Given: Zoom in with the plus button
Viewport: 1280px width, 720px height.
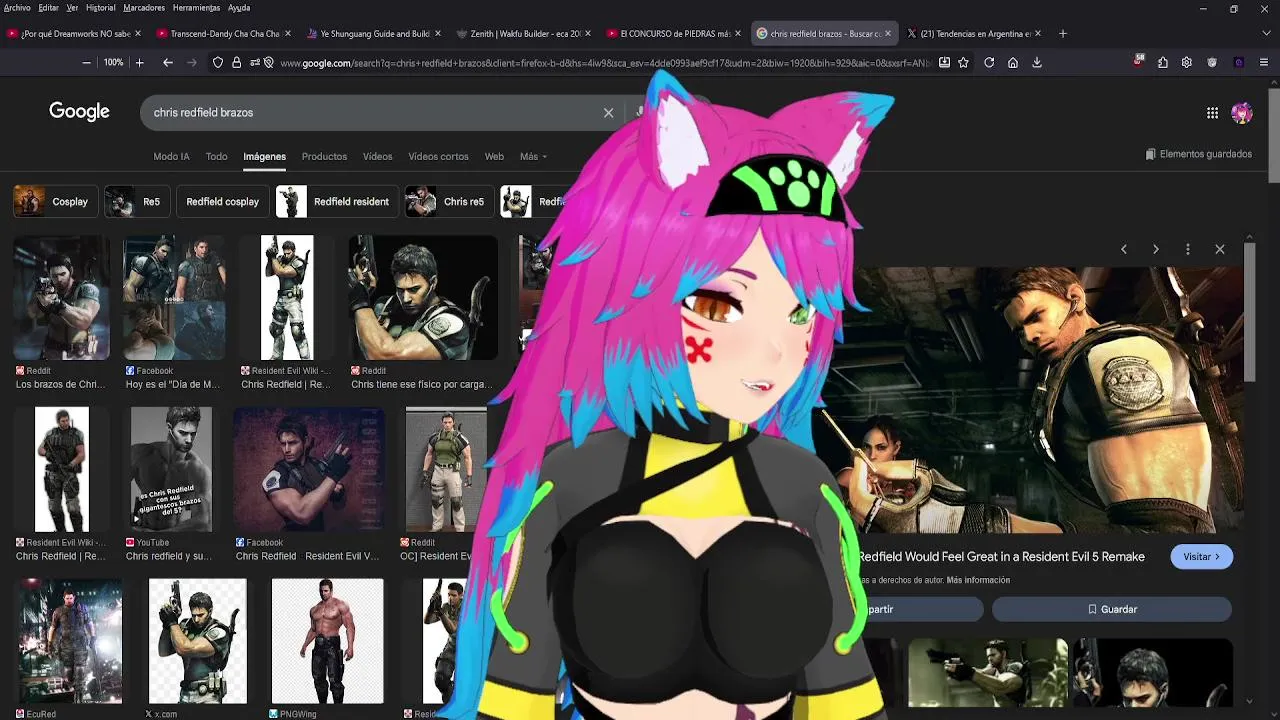Looking at the screenshot, I should pos(139,62).
